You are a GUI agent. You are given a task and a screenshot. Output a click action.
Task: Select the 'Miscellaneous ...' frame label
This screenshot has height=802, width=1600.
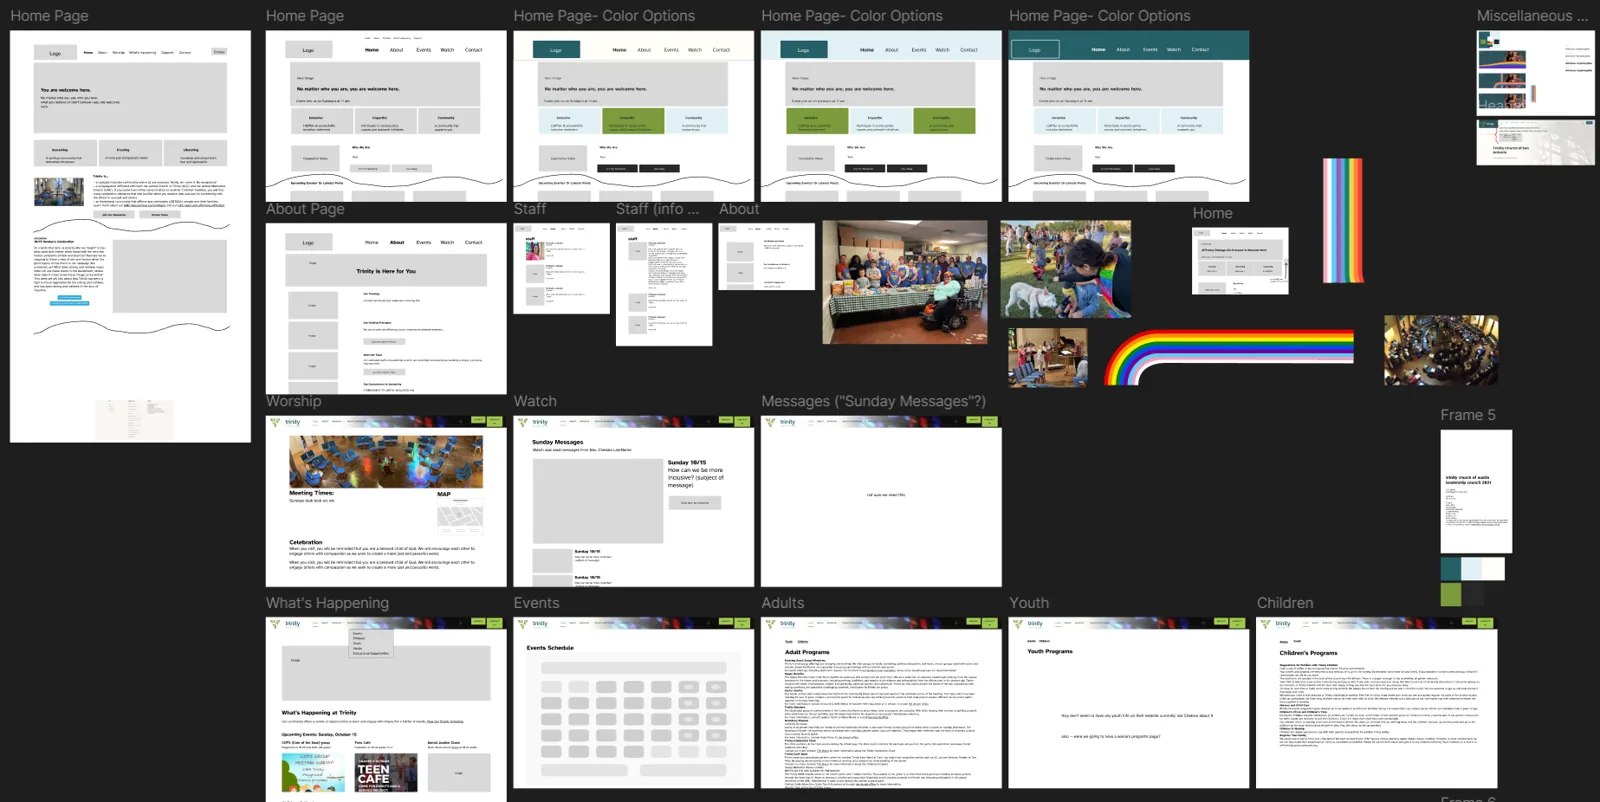coord(1532,16)
